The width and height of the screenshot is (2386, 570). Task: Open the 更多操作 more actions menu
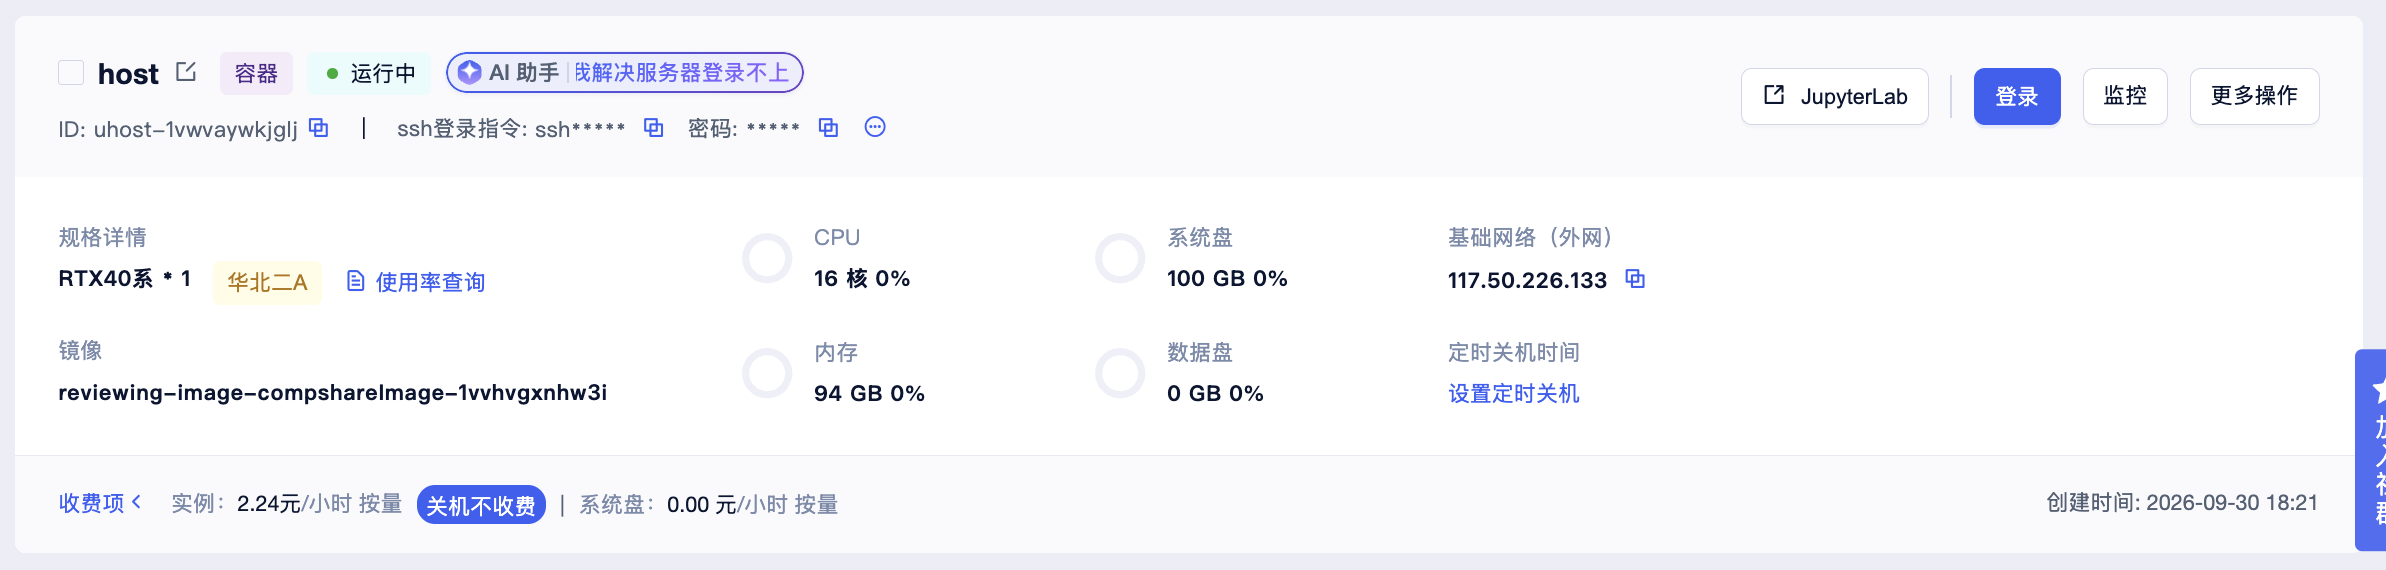pyautogui.click(x=2254, y=96)
